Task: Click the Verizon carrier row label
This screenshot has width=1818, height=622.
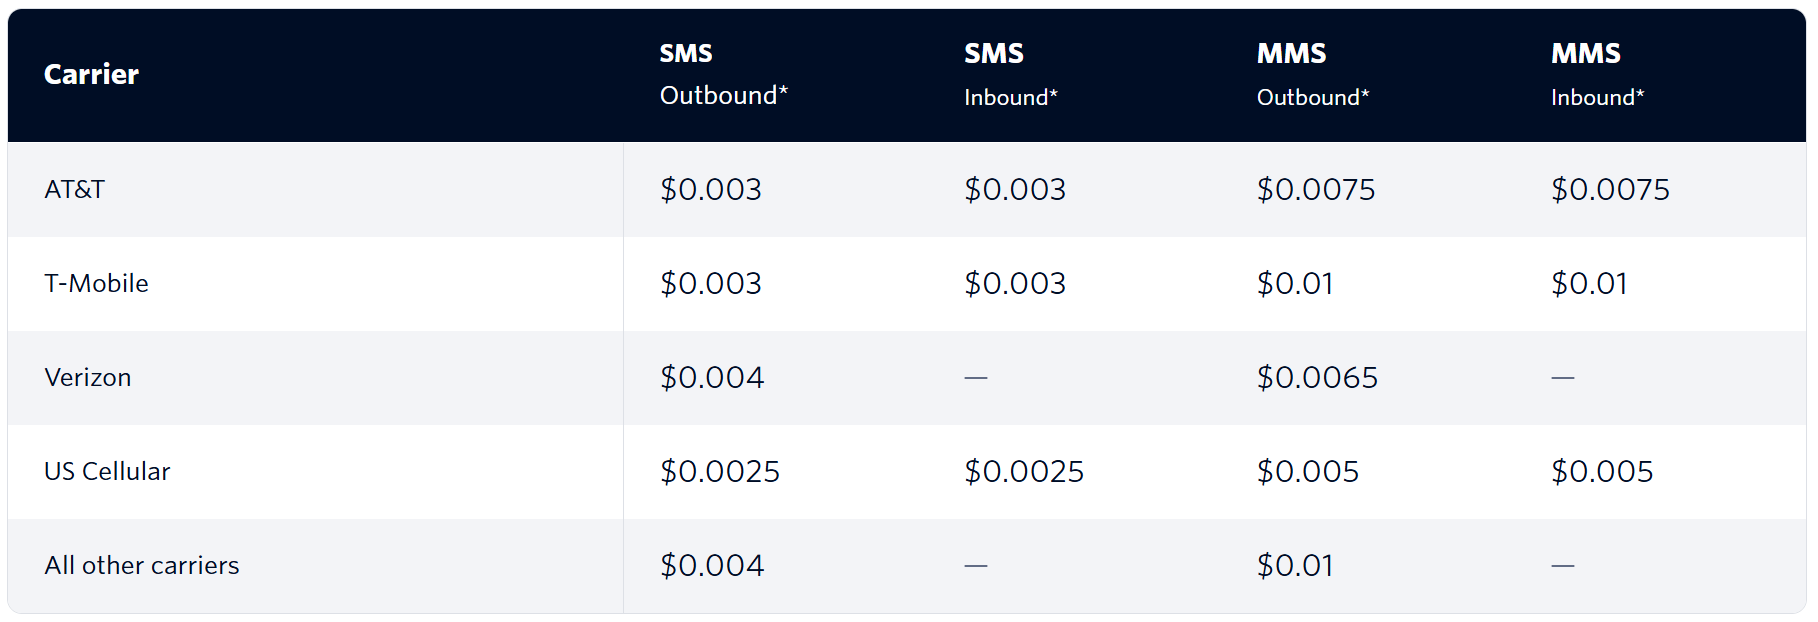Action: pos(88,377)
